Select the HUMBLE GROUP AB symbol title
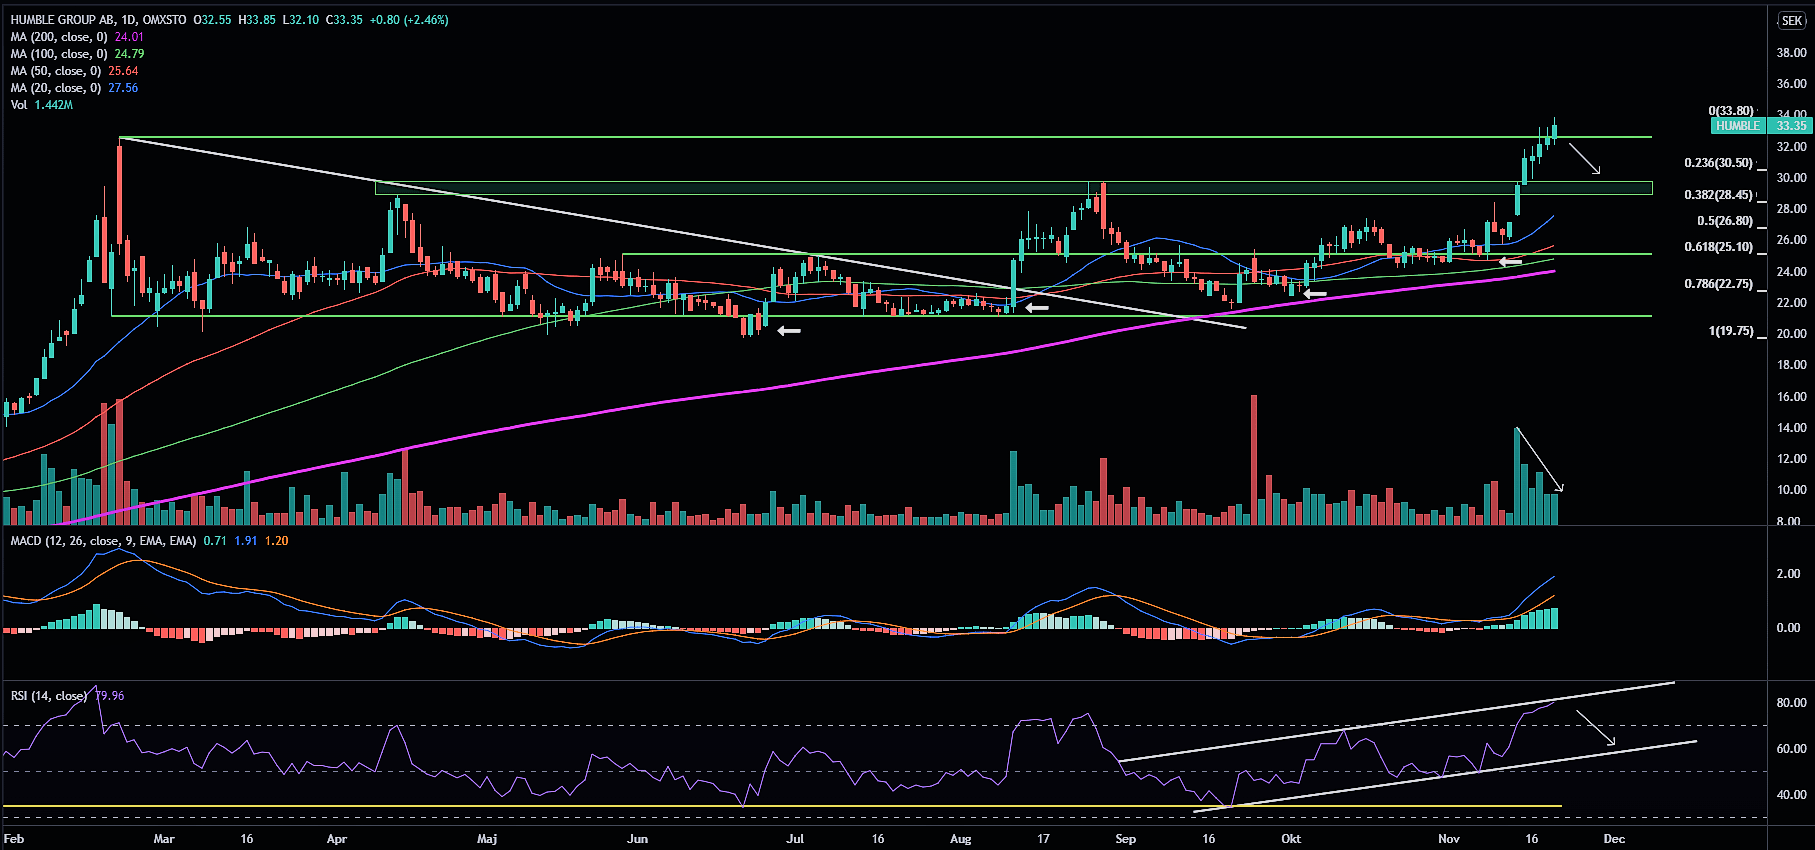 [98, 20]
